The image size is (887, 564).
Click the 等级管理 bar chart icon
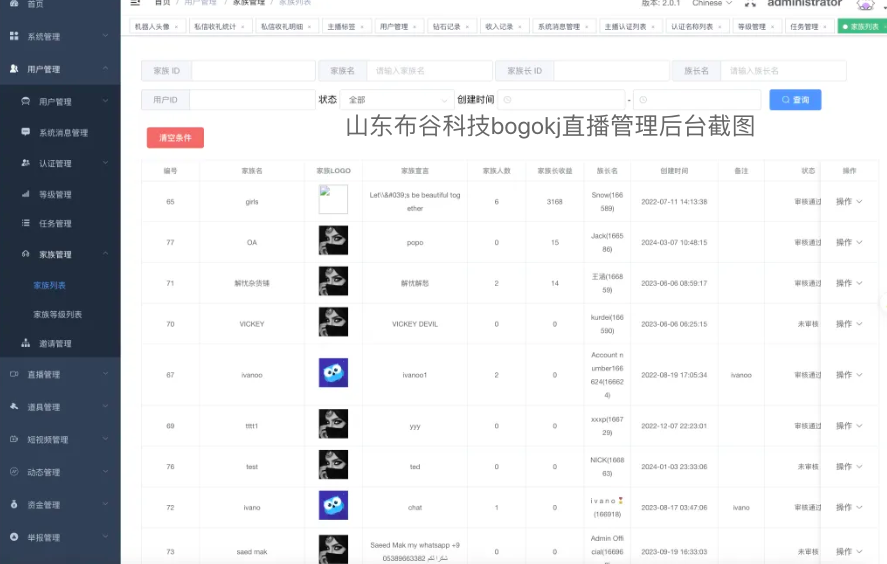point(26,194)
